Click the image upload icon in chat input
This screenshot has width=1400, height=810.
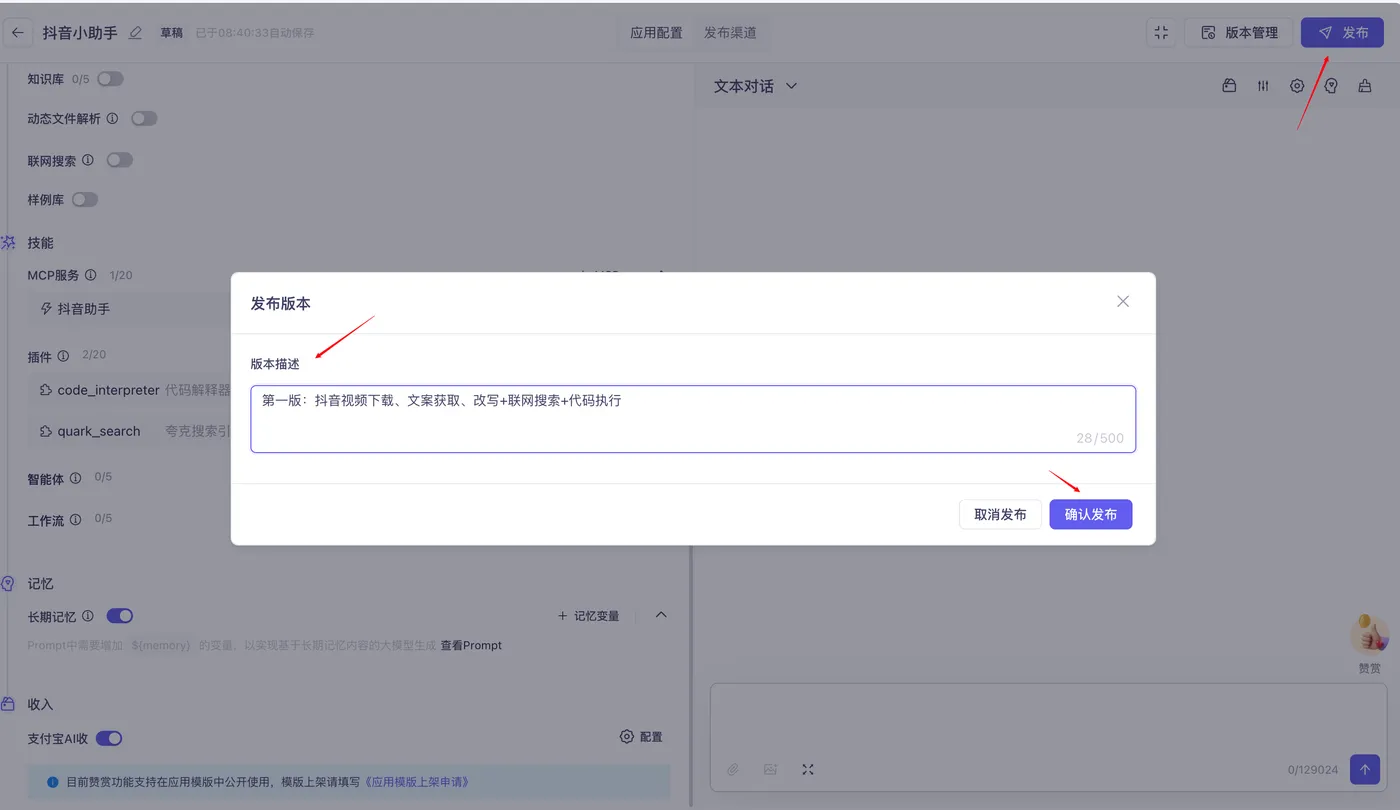770,769
